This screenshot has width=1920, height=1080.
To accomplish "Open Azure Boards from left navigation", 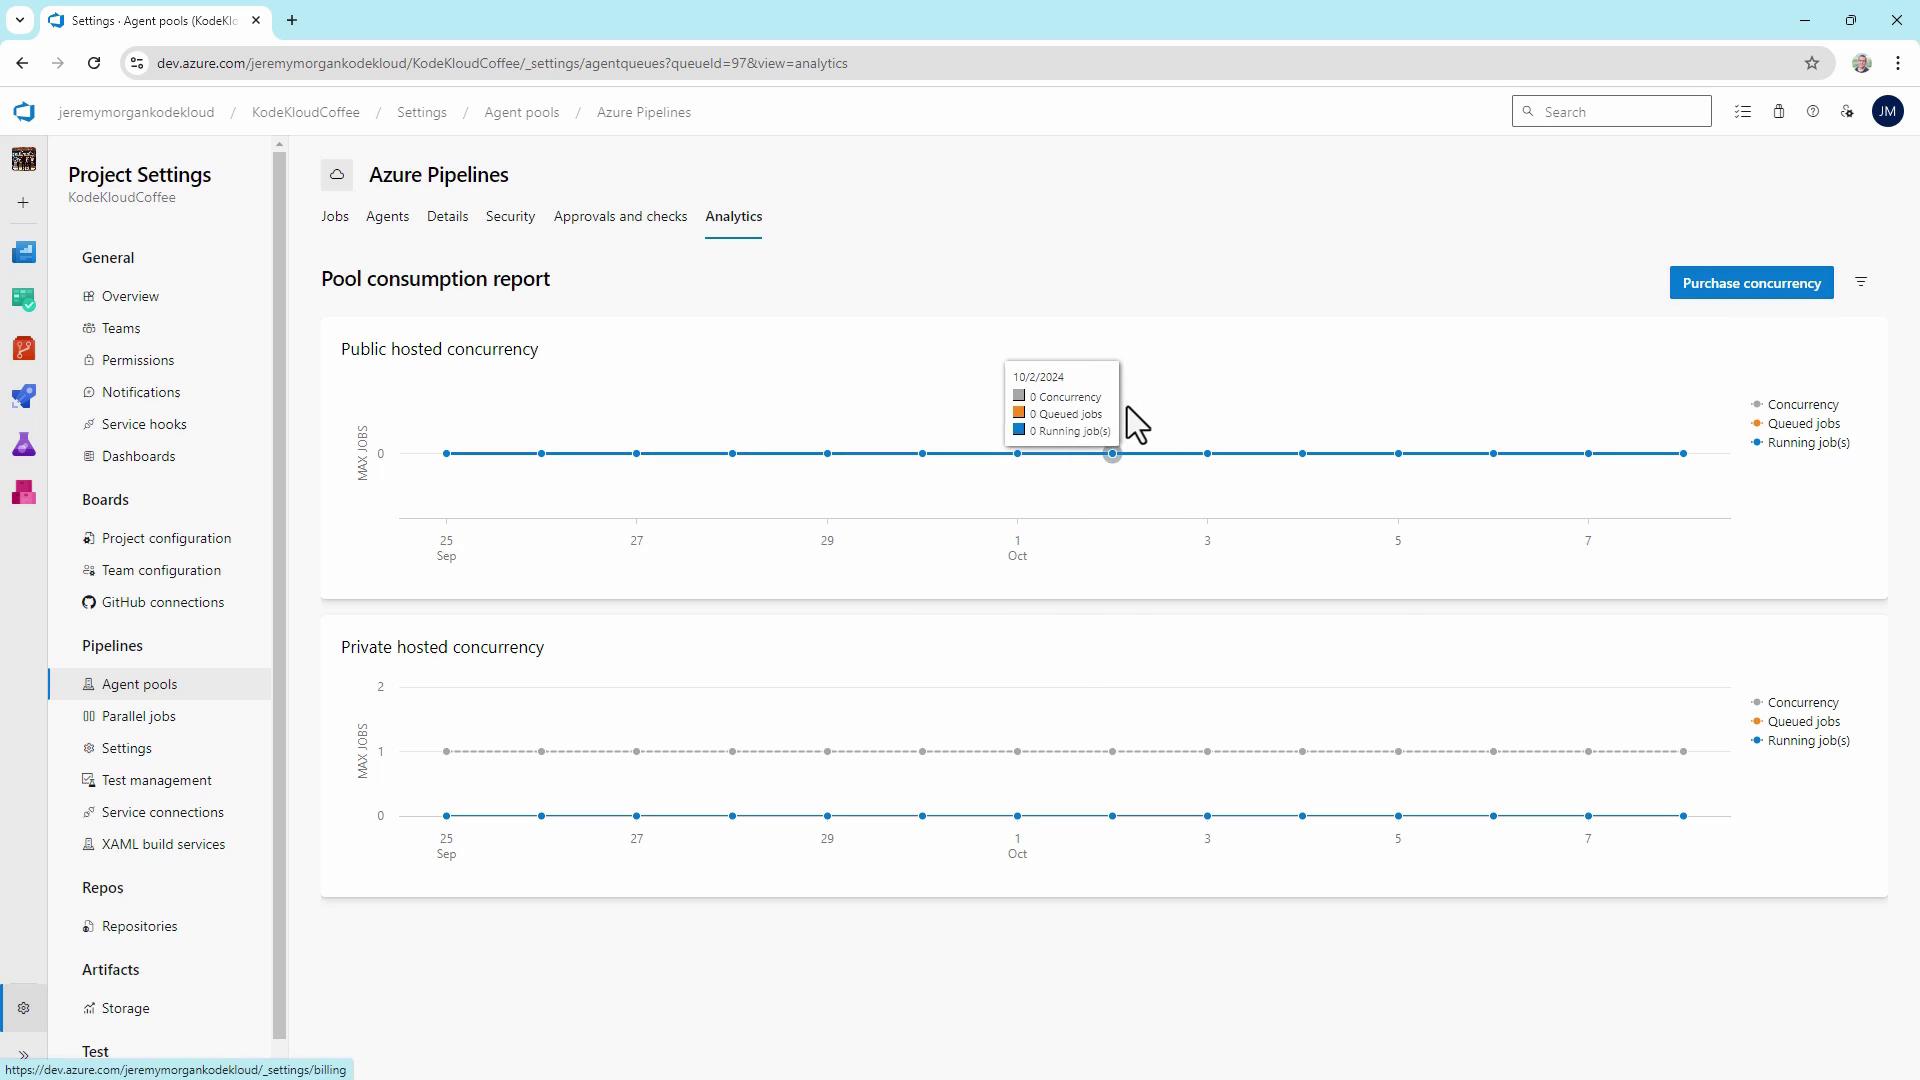I will point(24,300).
